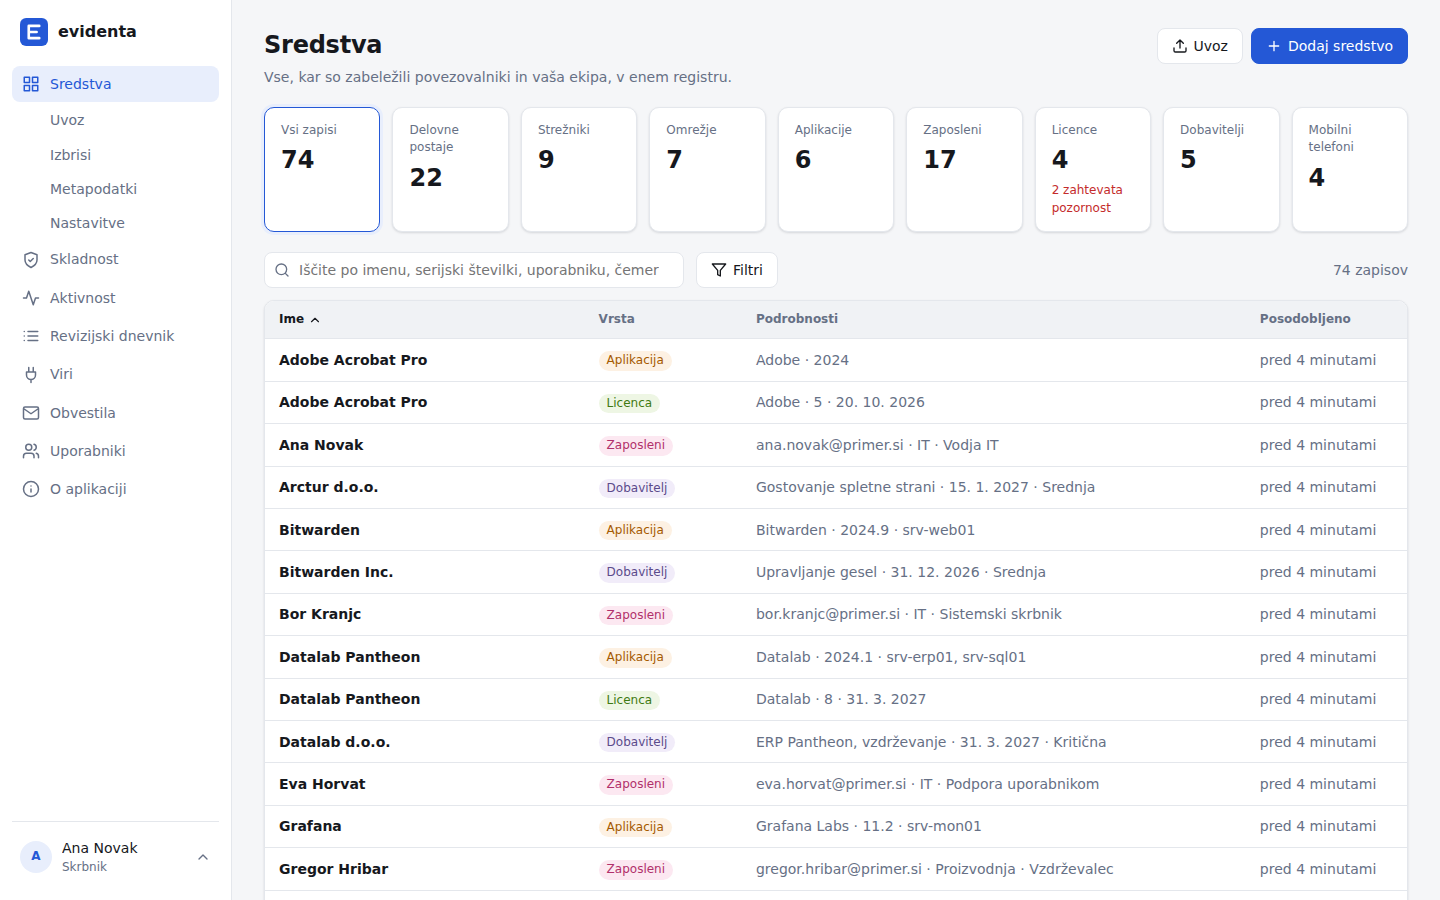Screen dimensions: 1440x900
Task: Sort the table by Ime column
Action: (299, 319)
